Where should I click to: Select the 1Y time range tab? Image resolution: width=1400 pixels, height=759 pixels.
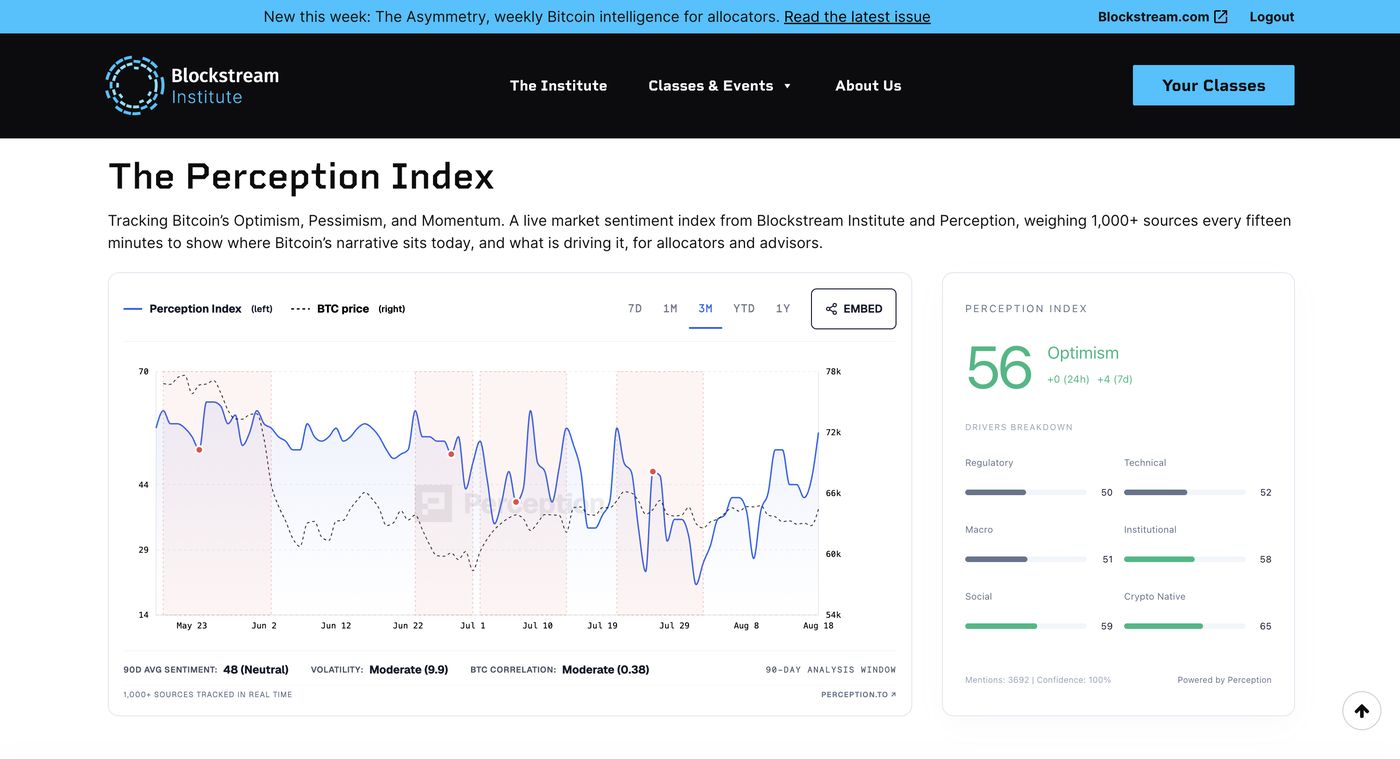click(x=783, y=309)
